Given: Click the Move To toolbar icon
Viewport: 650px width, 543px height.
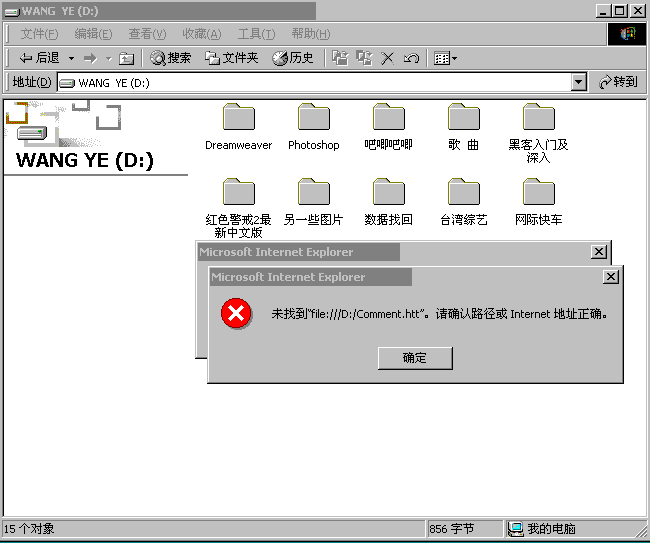Looking at the screenshot, I should tap(340, 58).
